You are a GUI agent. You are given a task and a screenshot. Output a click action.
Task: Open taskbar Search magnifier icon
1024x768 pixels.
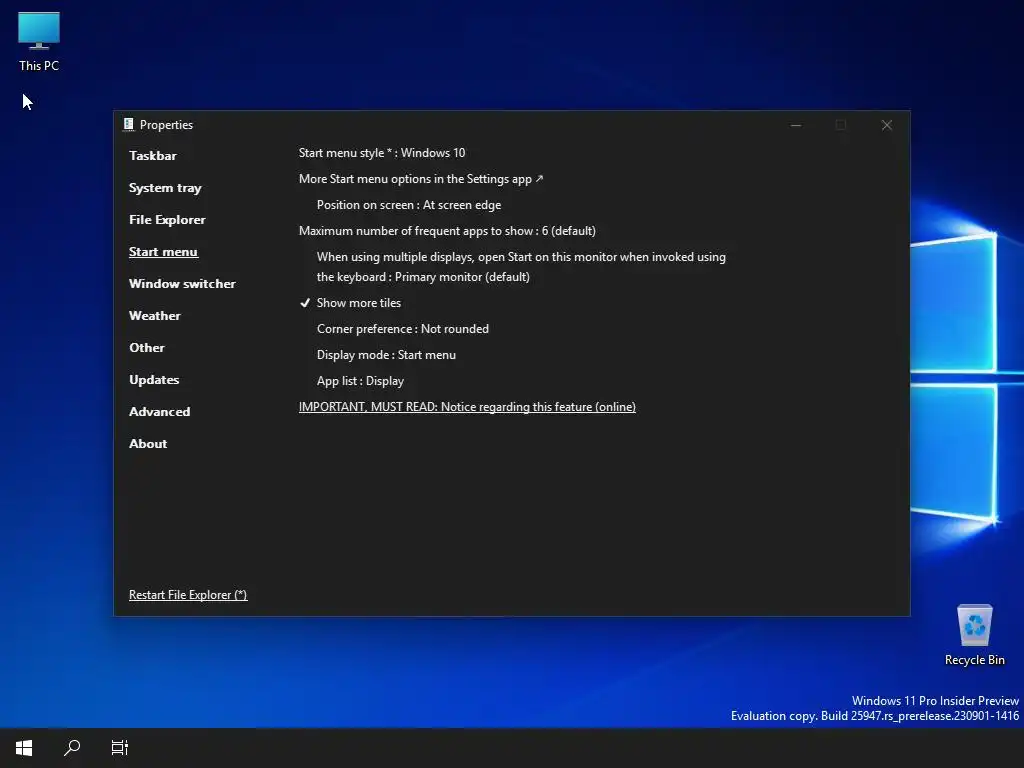(72, 748)
